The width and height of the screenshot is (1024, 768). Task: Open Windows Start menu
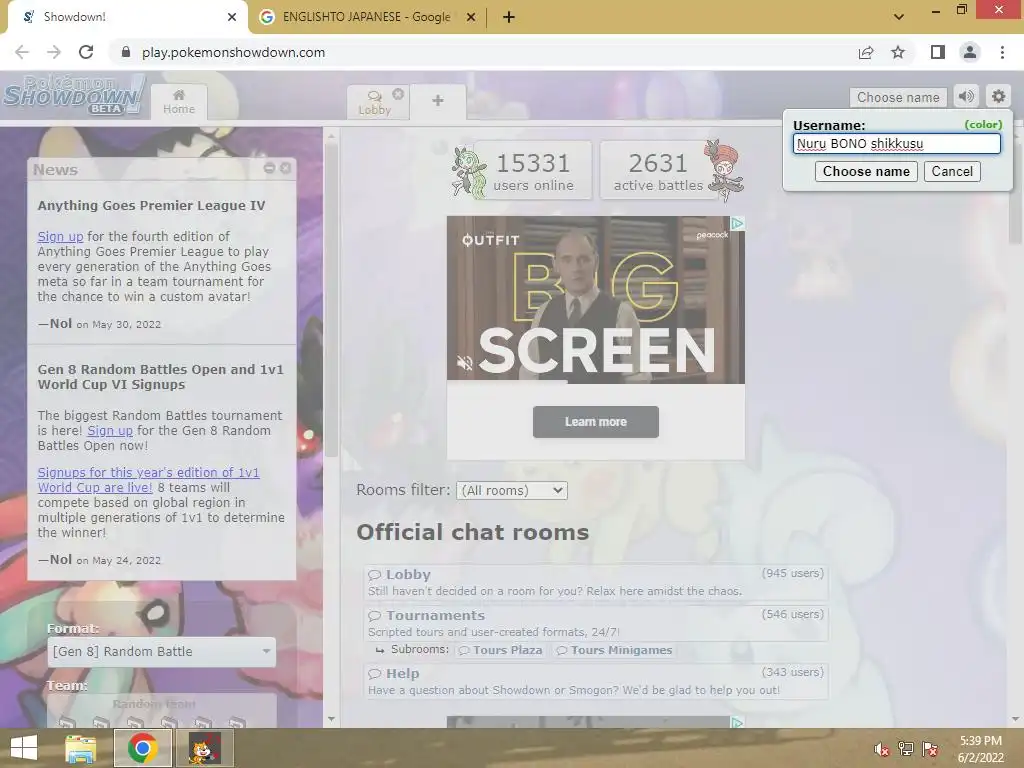pyautogui.click(x=24, y=748)
